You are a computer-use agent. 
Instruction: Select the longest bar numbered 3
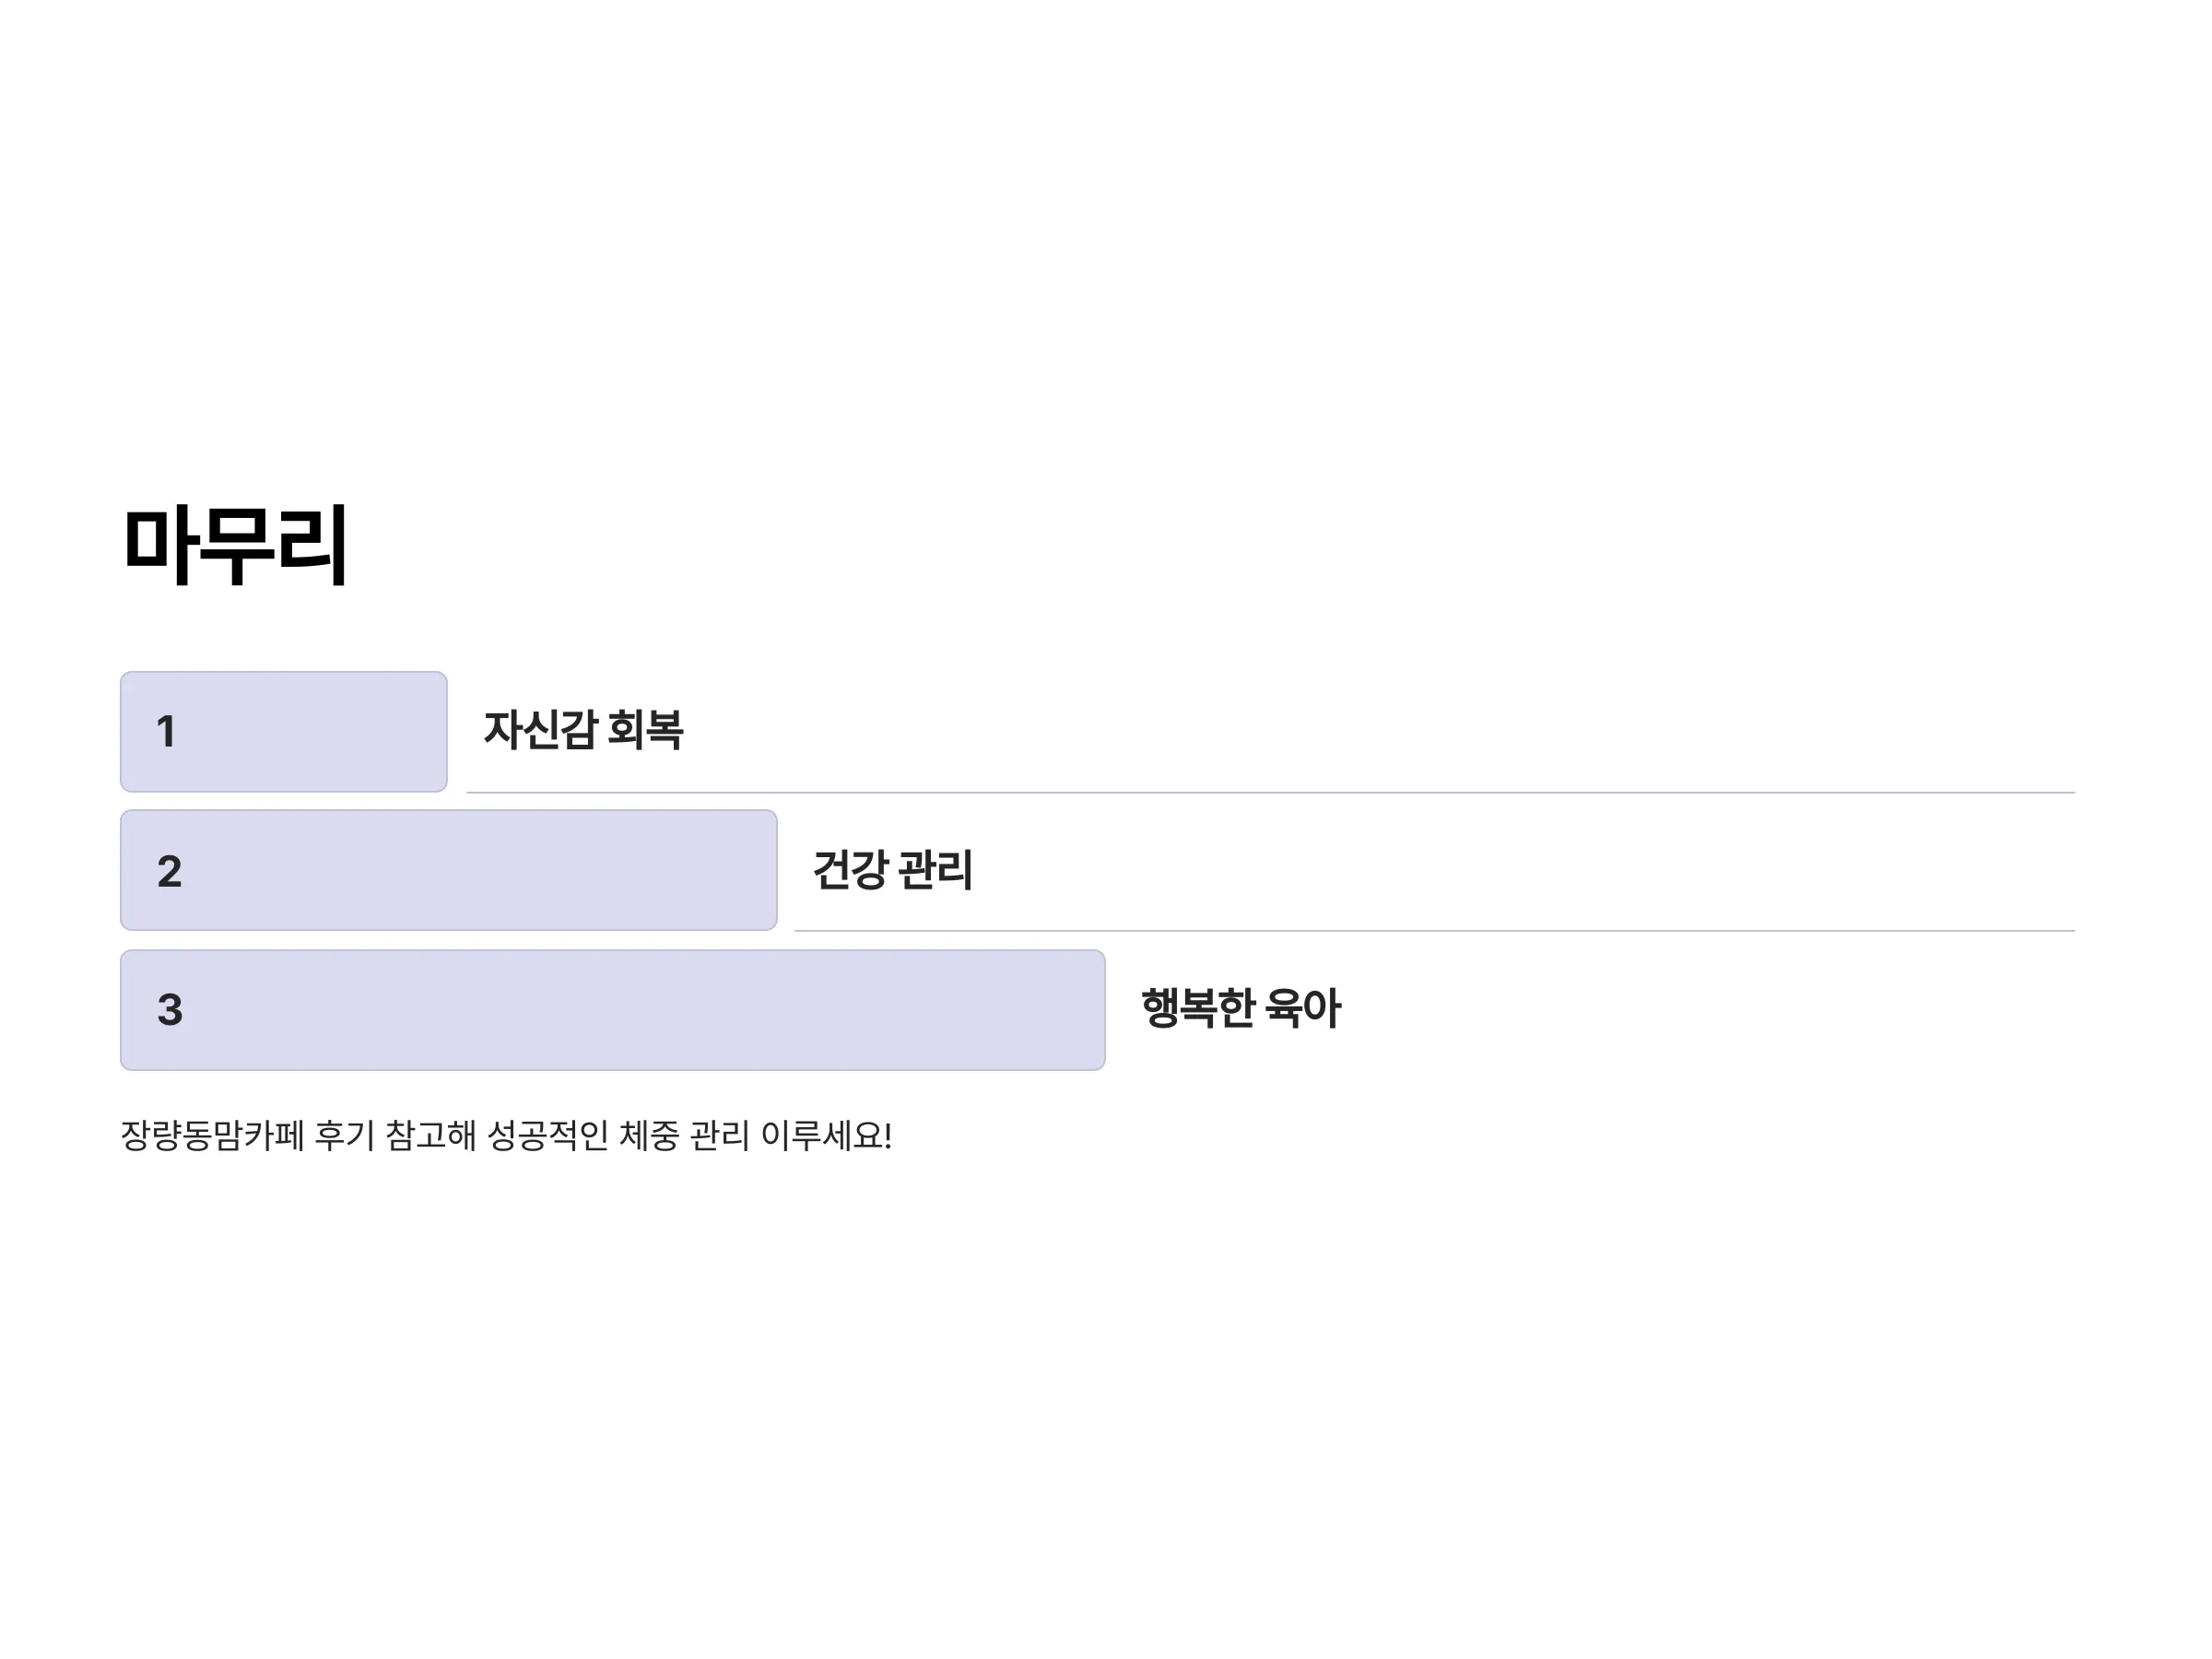click(x=613, y=1010)
